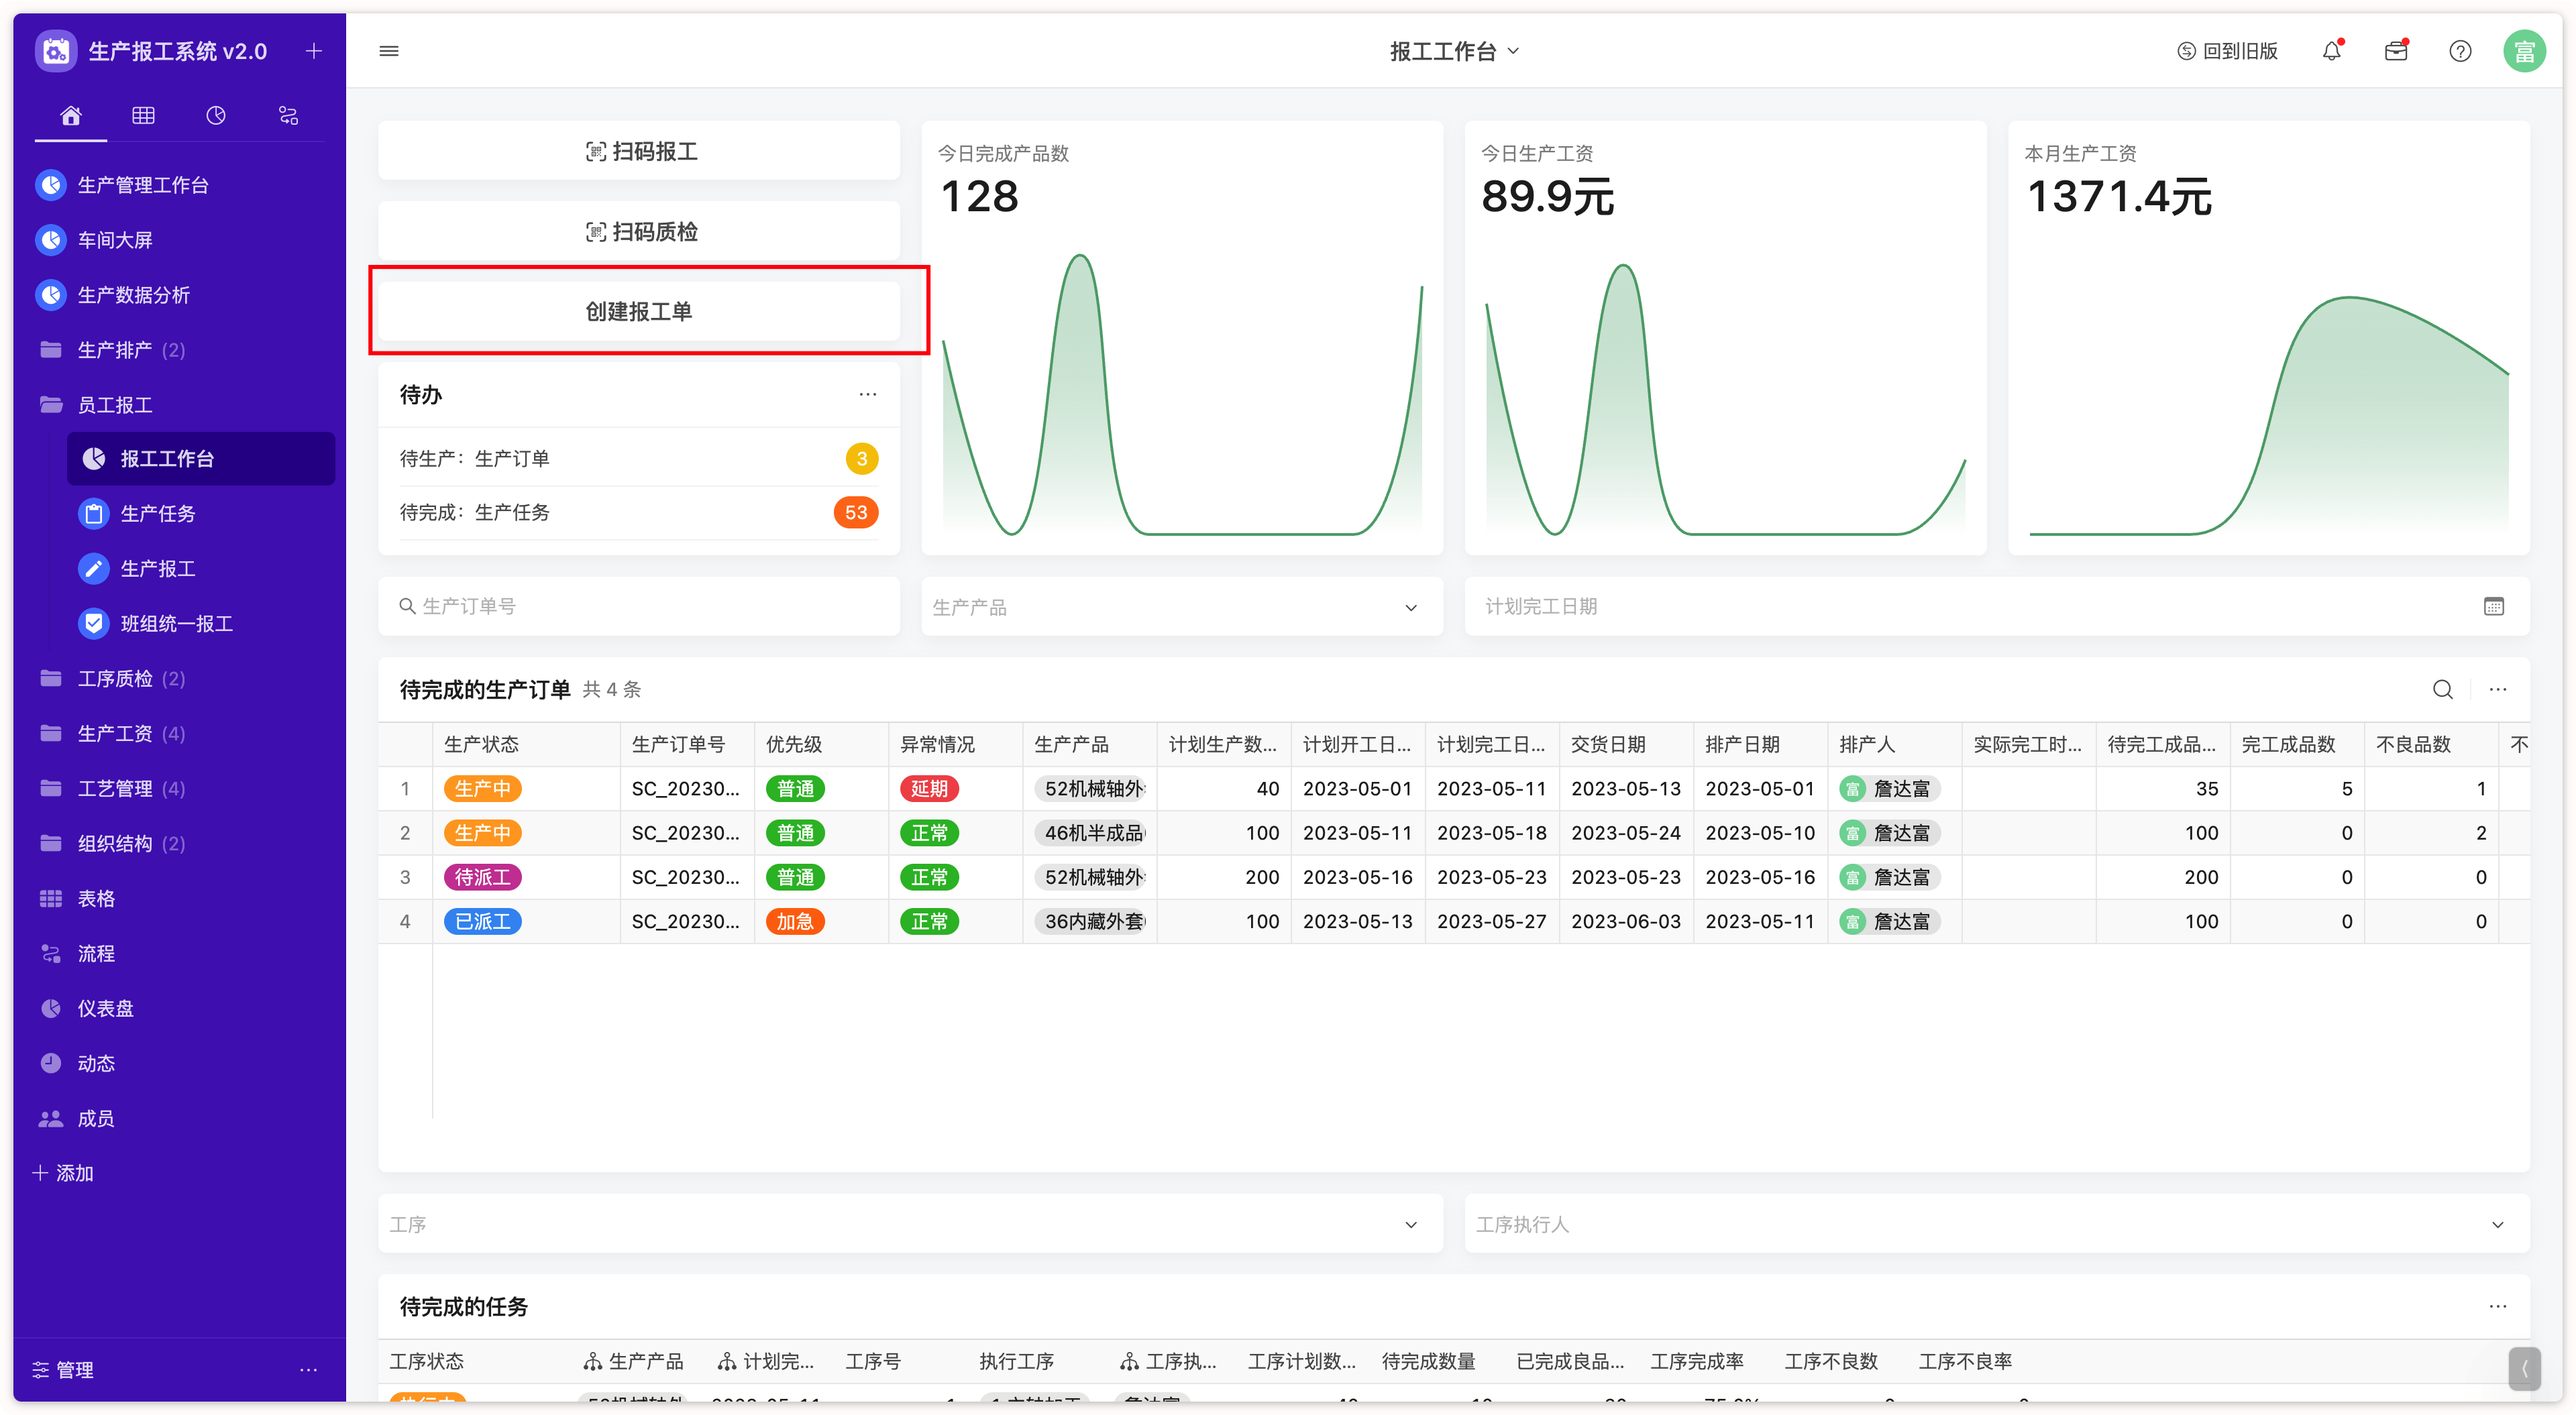Open 管理 settings at sidebar bottom
Image resolution: width=2576 pixels, height=1415 pixels.
tap(63, 1370)
